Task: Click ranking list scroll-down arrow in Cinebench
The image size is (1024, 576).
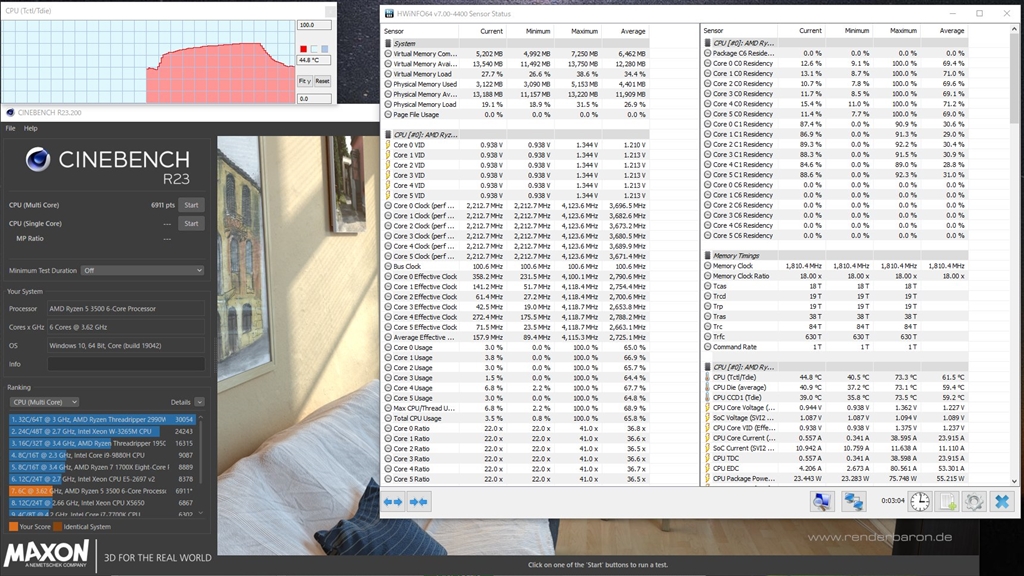Action: tap(200, 513)
